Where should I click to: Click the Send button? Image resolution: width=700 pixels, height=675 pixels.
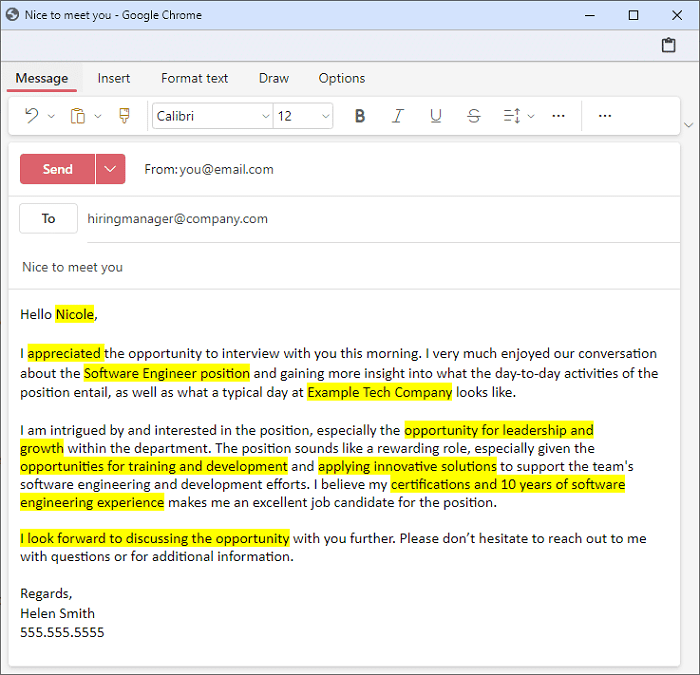click(x=58, y=169)
